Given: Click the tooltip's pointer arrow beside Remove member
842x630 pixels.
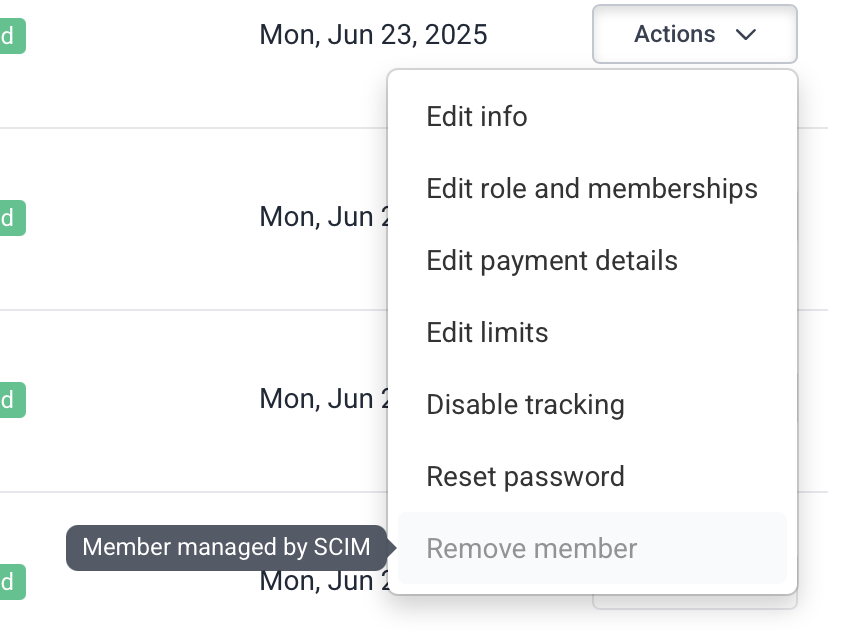Looking at the screenshot, I should [392, 548].
